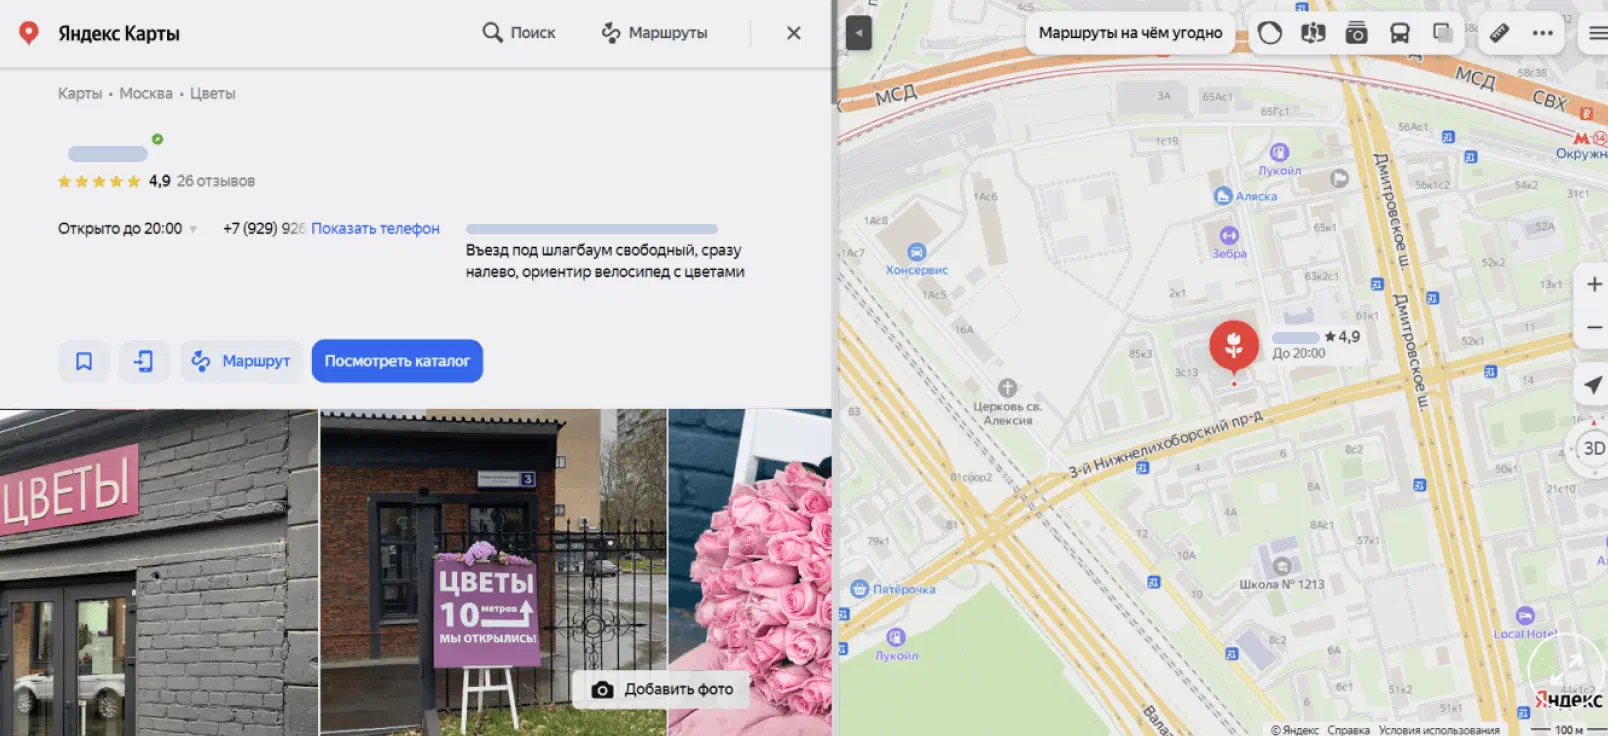1608x736 pixels.
Task: Toggle the 3D map view
Action: (1594, 448)
